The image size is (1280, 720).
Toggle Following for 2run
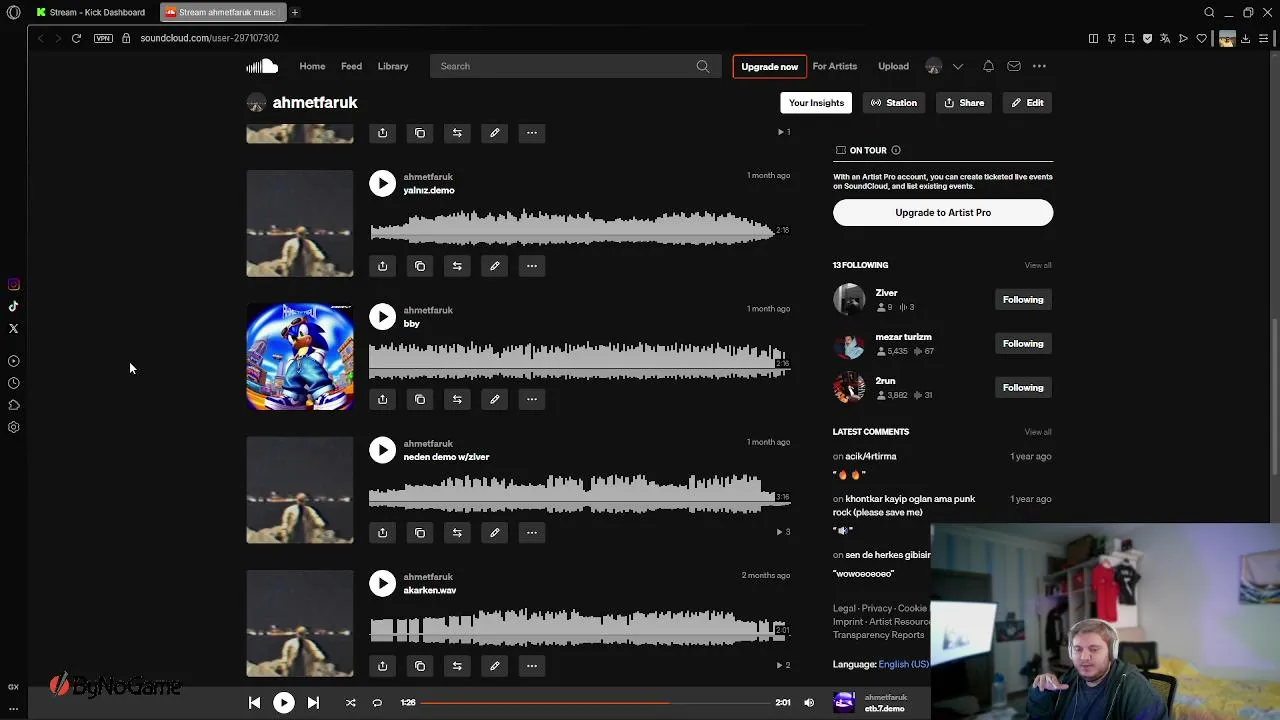(x=1023, y=387)
